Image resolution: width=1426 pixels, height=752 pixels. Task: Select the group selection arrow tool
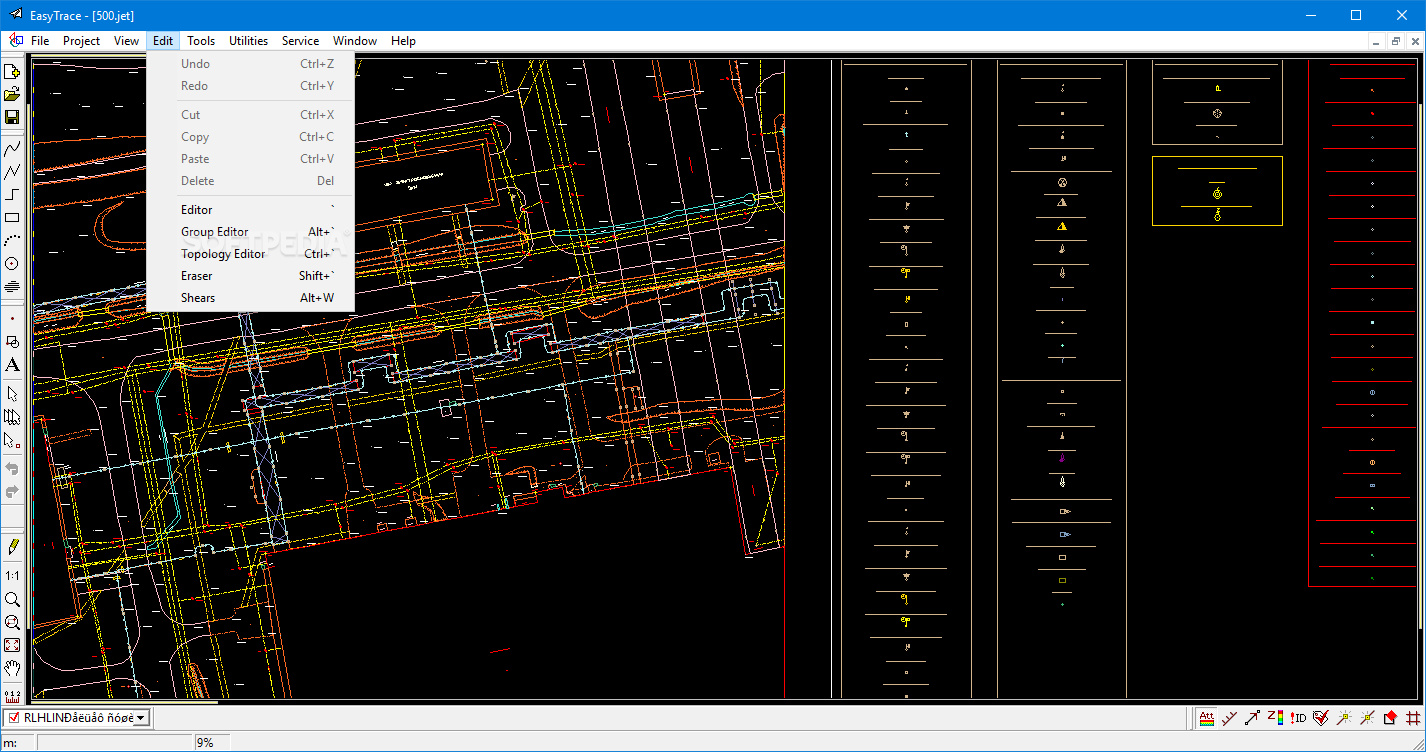[x=12, y=417]
